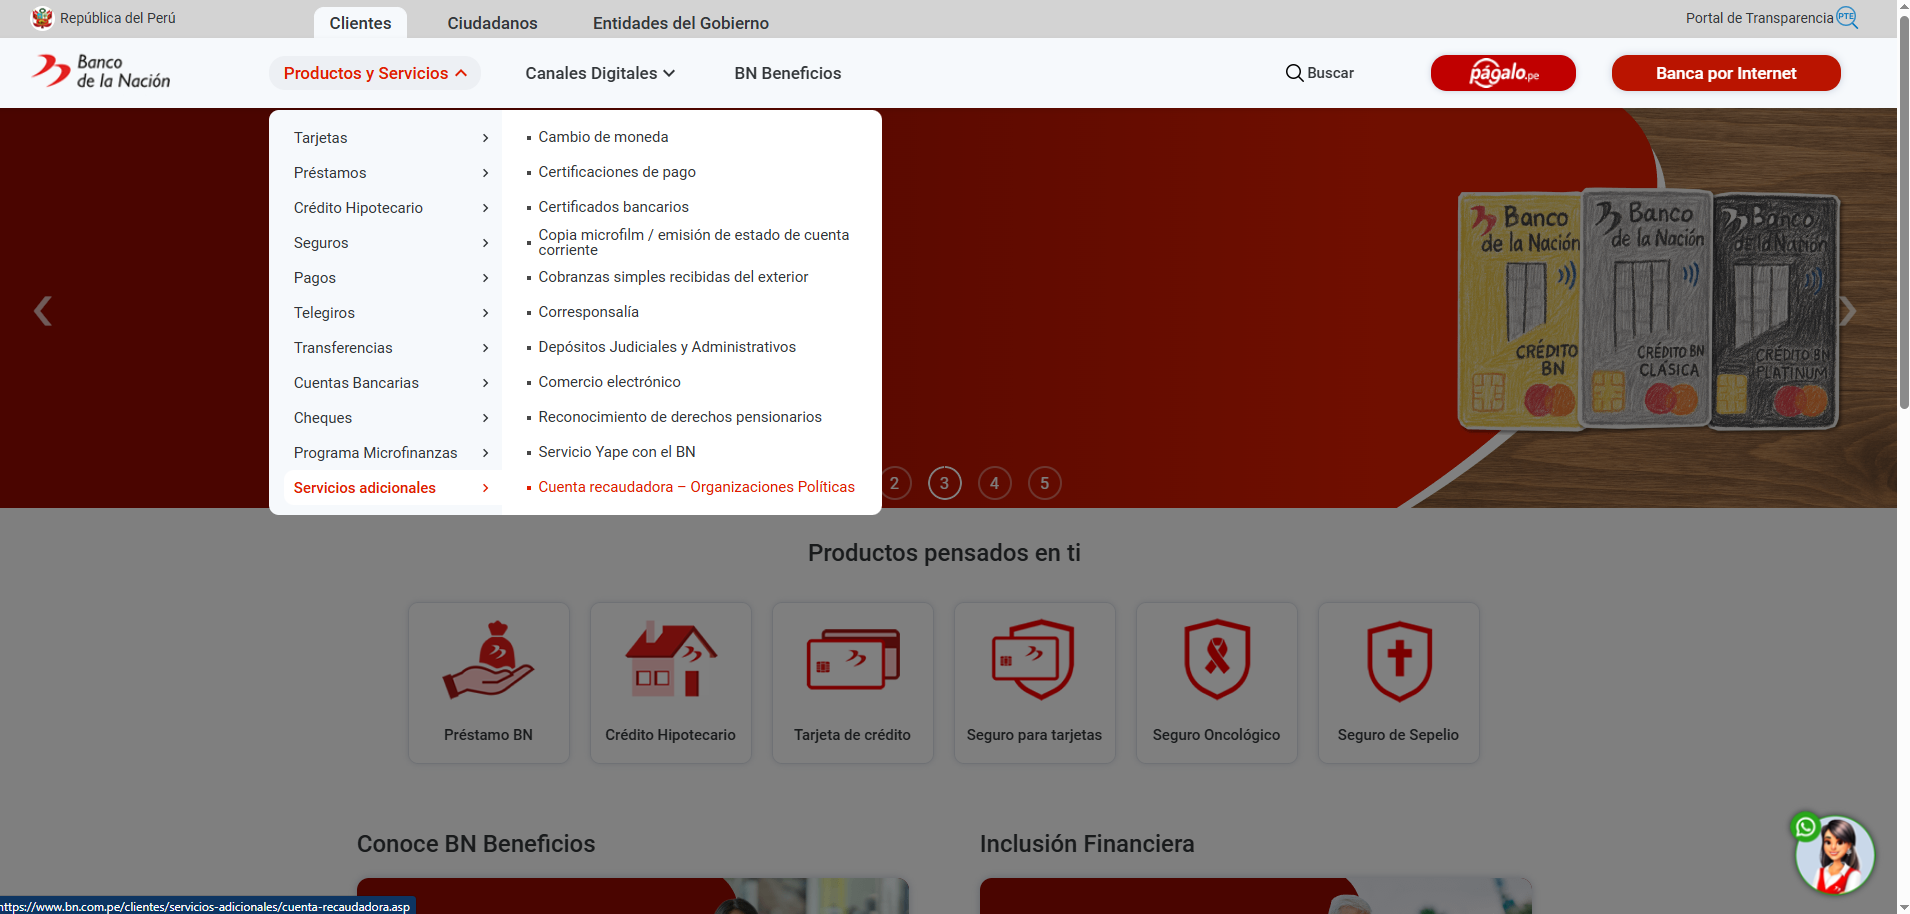The image size is (1910, 914).
Task: Switch to the Ciudadanos tab
Action: [492, 23]
